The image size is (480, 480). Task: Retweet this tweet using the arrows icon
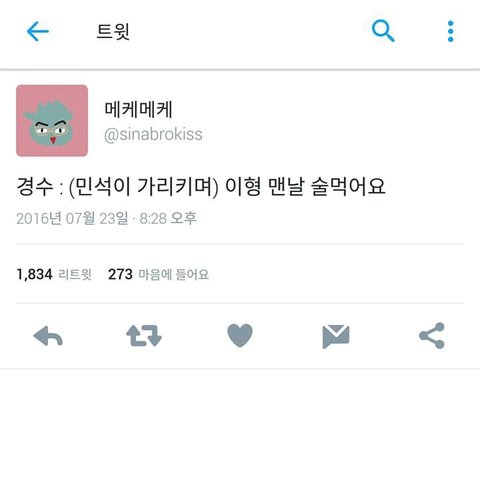[144, 336]
